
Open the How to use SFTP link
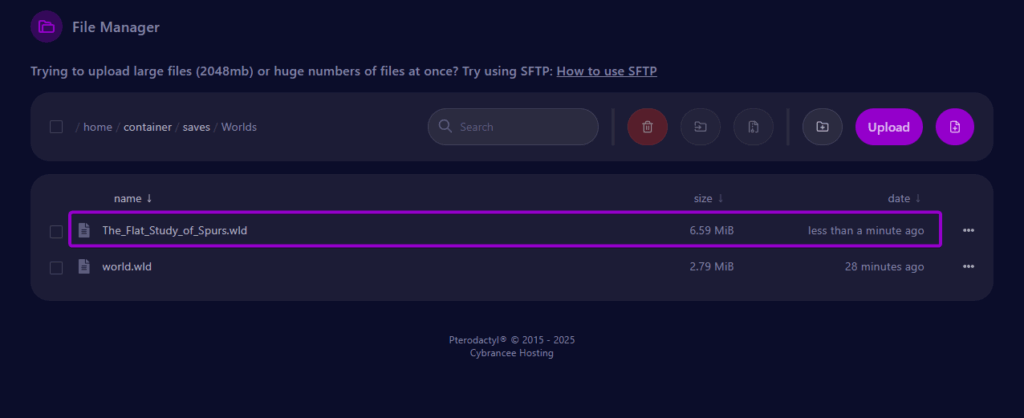click(606, 71)
